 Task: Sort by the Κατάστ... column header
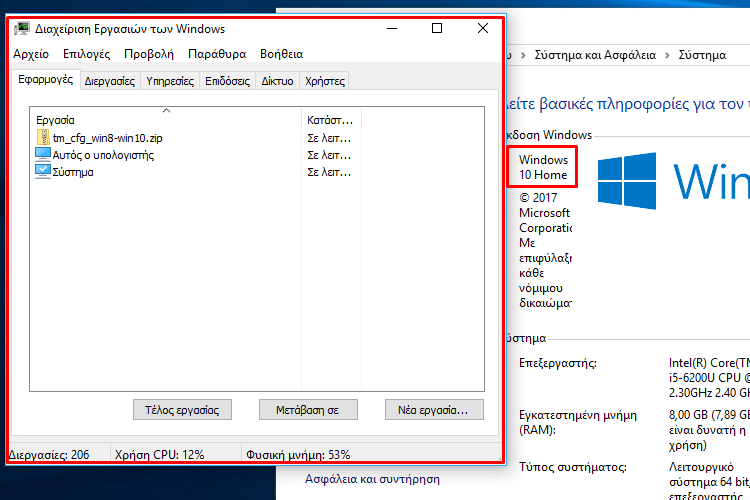[330, 120]
